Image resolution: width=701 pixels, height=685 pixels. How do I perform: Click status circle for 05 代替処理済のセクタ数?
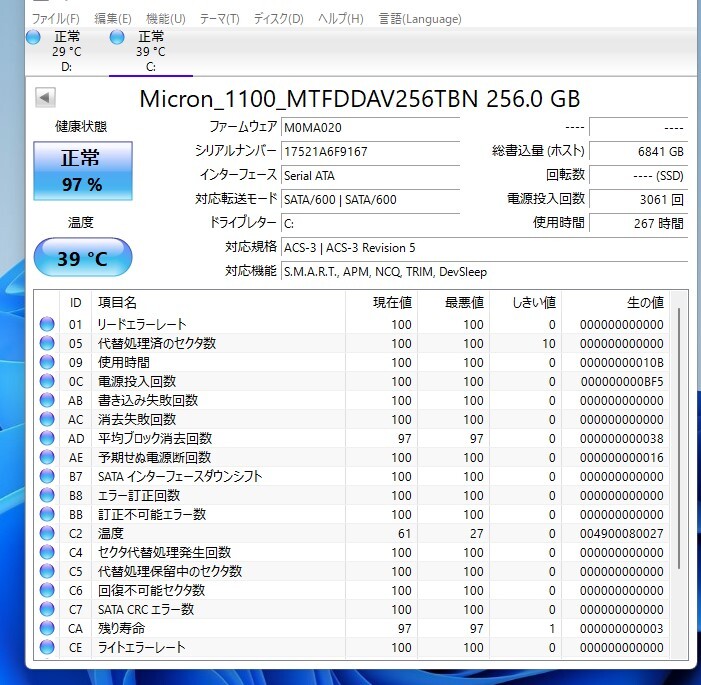(x=47, y=343)
